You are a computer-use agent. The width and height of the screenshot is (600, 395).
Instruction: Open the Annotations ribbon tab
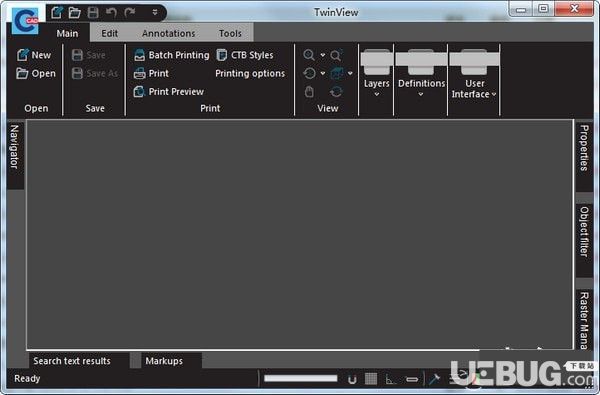pos(168,33)
